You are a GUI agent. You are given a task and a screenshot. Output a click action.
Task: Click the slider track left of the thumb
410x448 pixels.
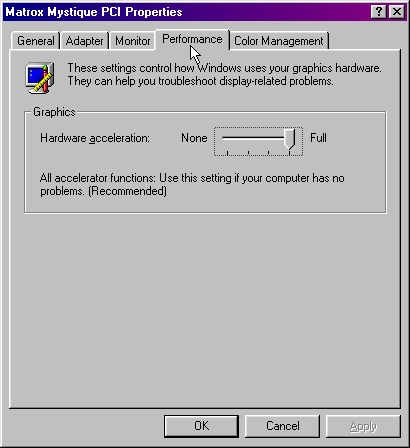point(253,138)
